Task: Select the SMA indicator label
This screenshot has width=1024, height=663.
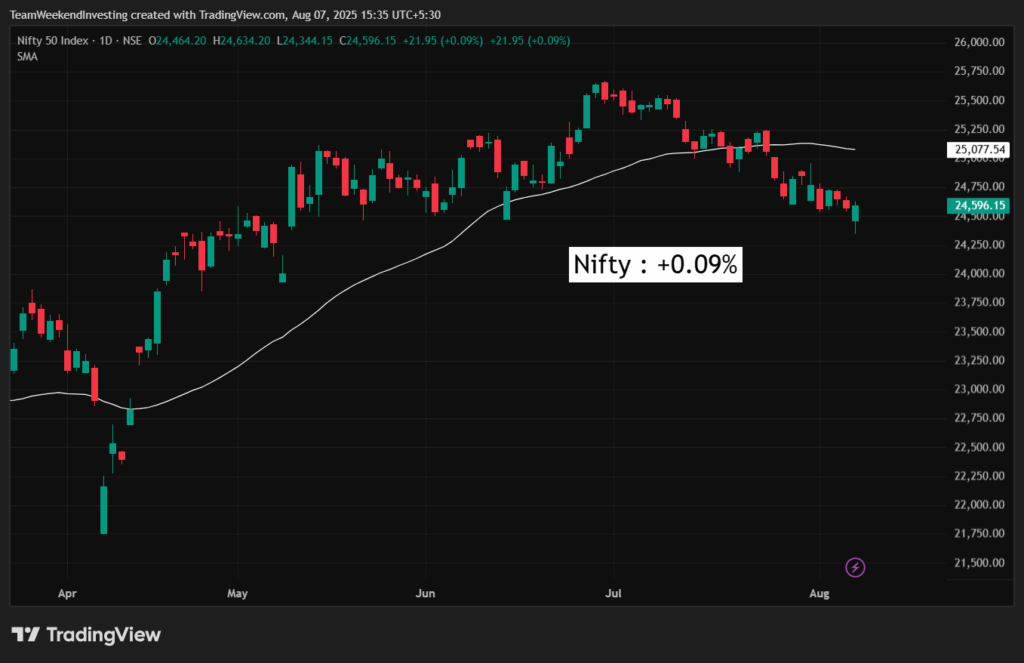Action: pyautogui.click(x=27, y=57)
